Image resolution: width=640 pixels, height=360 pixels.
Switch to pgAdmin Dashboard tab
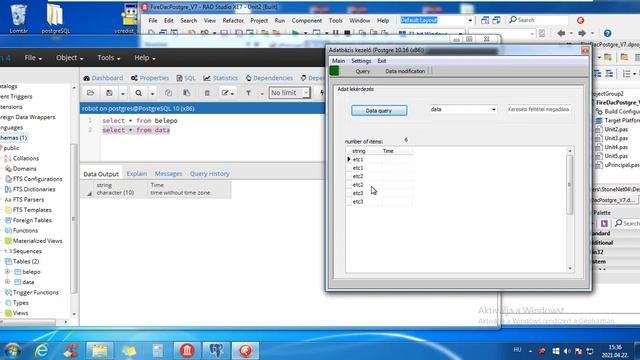[103, 78]
